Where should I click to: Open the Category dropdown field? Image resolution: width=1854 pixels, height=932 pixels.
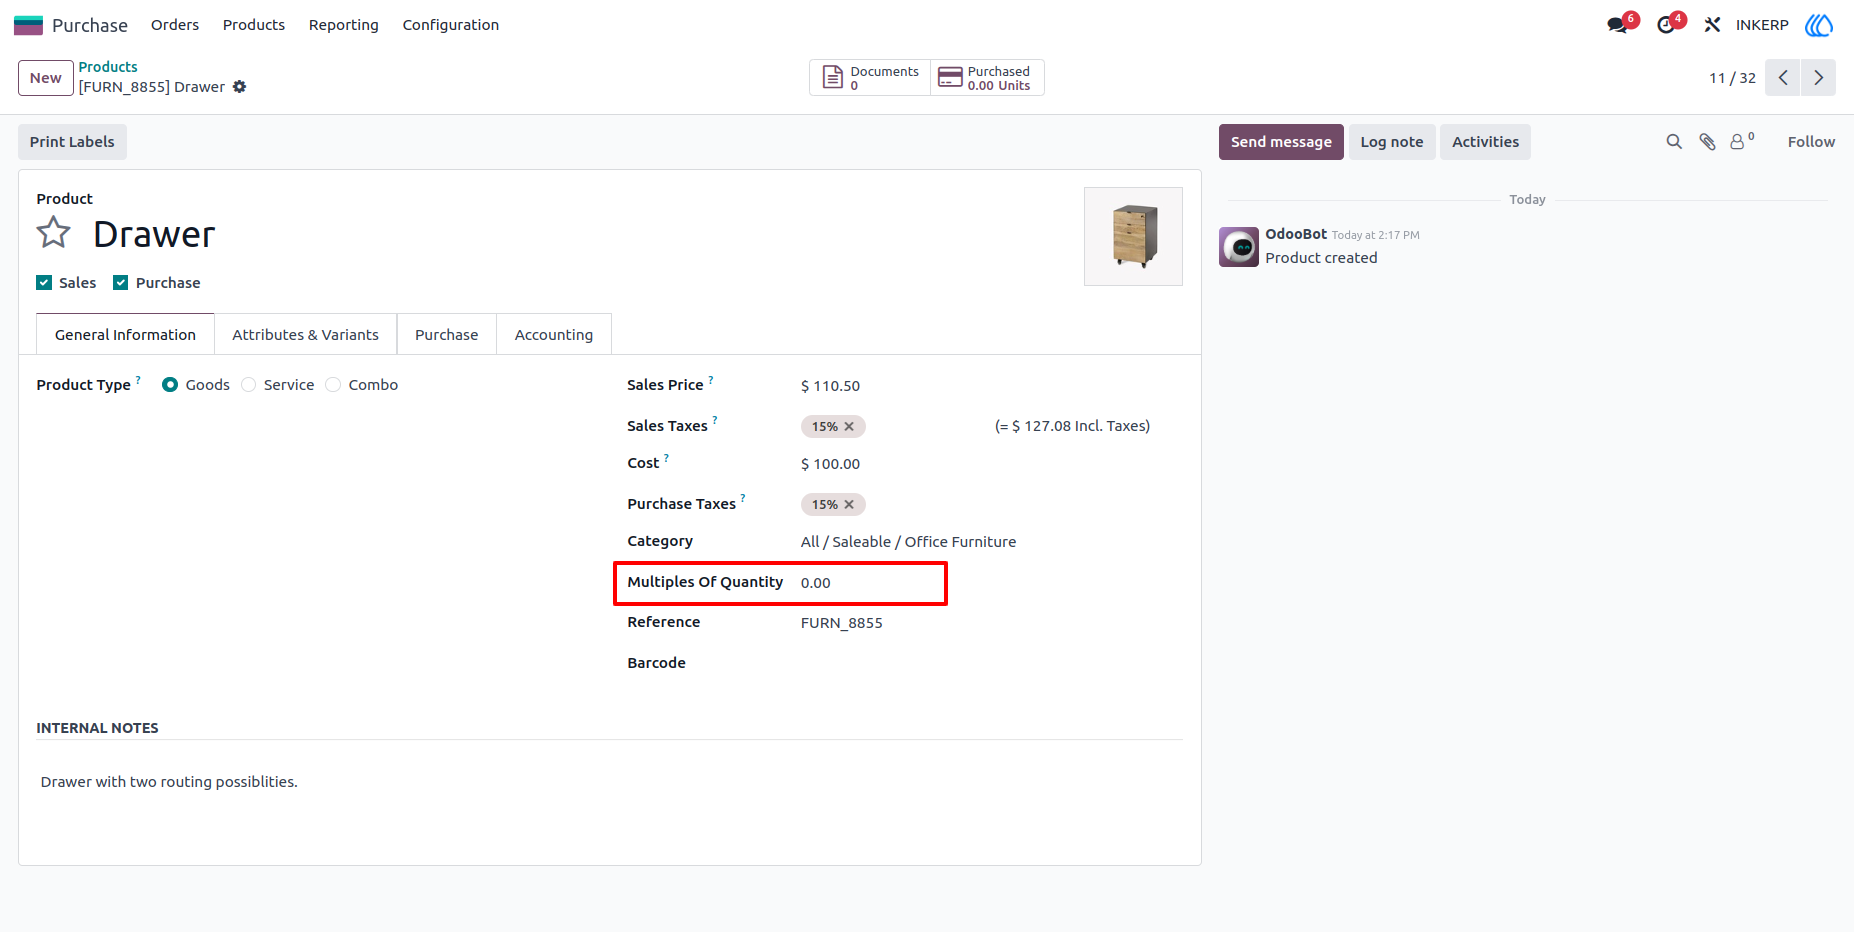click(990, 542)
